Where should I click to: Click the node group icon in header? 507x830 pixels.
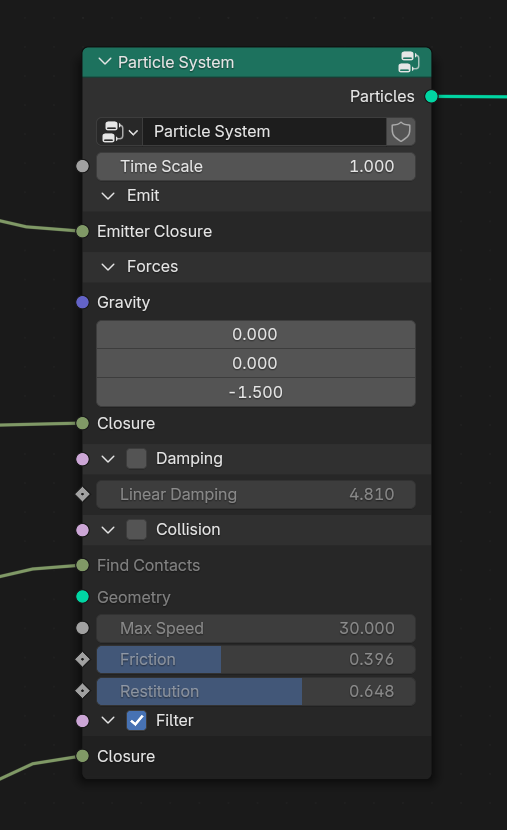point(409,62)
